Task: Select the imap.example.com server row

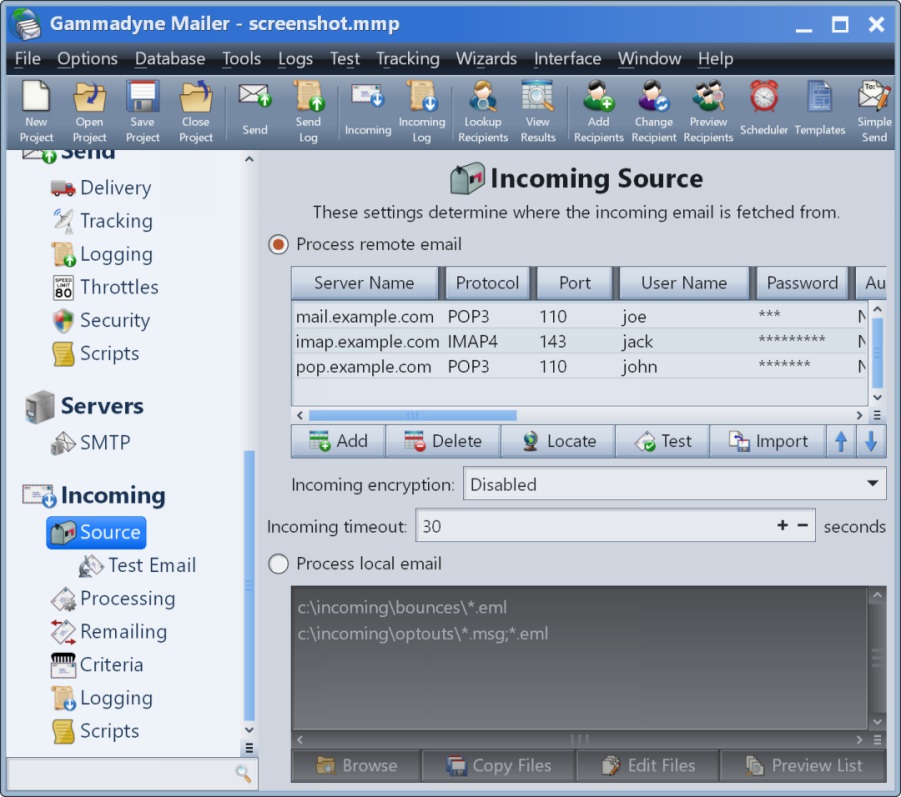Action: 579,341
